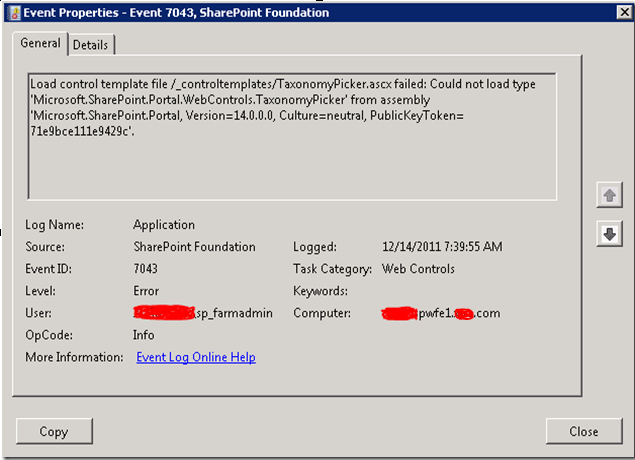635x460 pixels.
Task: Select the Level value Error
Action: pyautogui.click(x=146, y=291)
